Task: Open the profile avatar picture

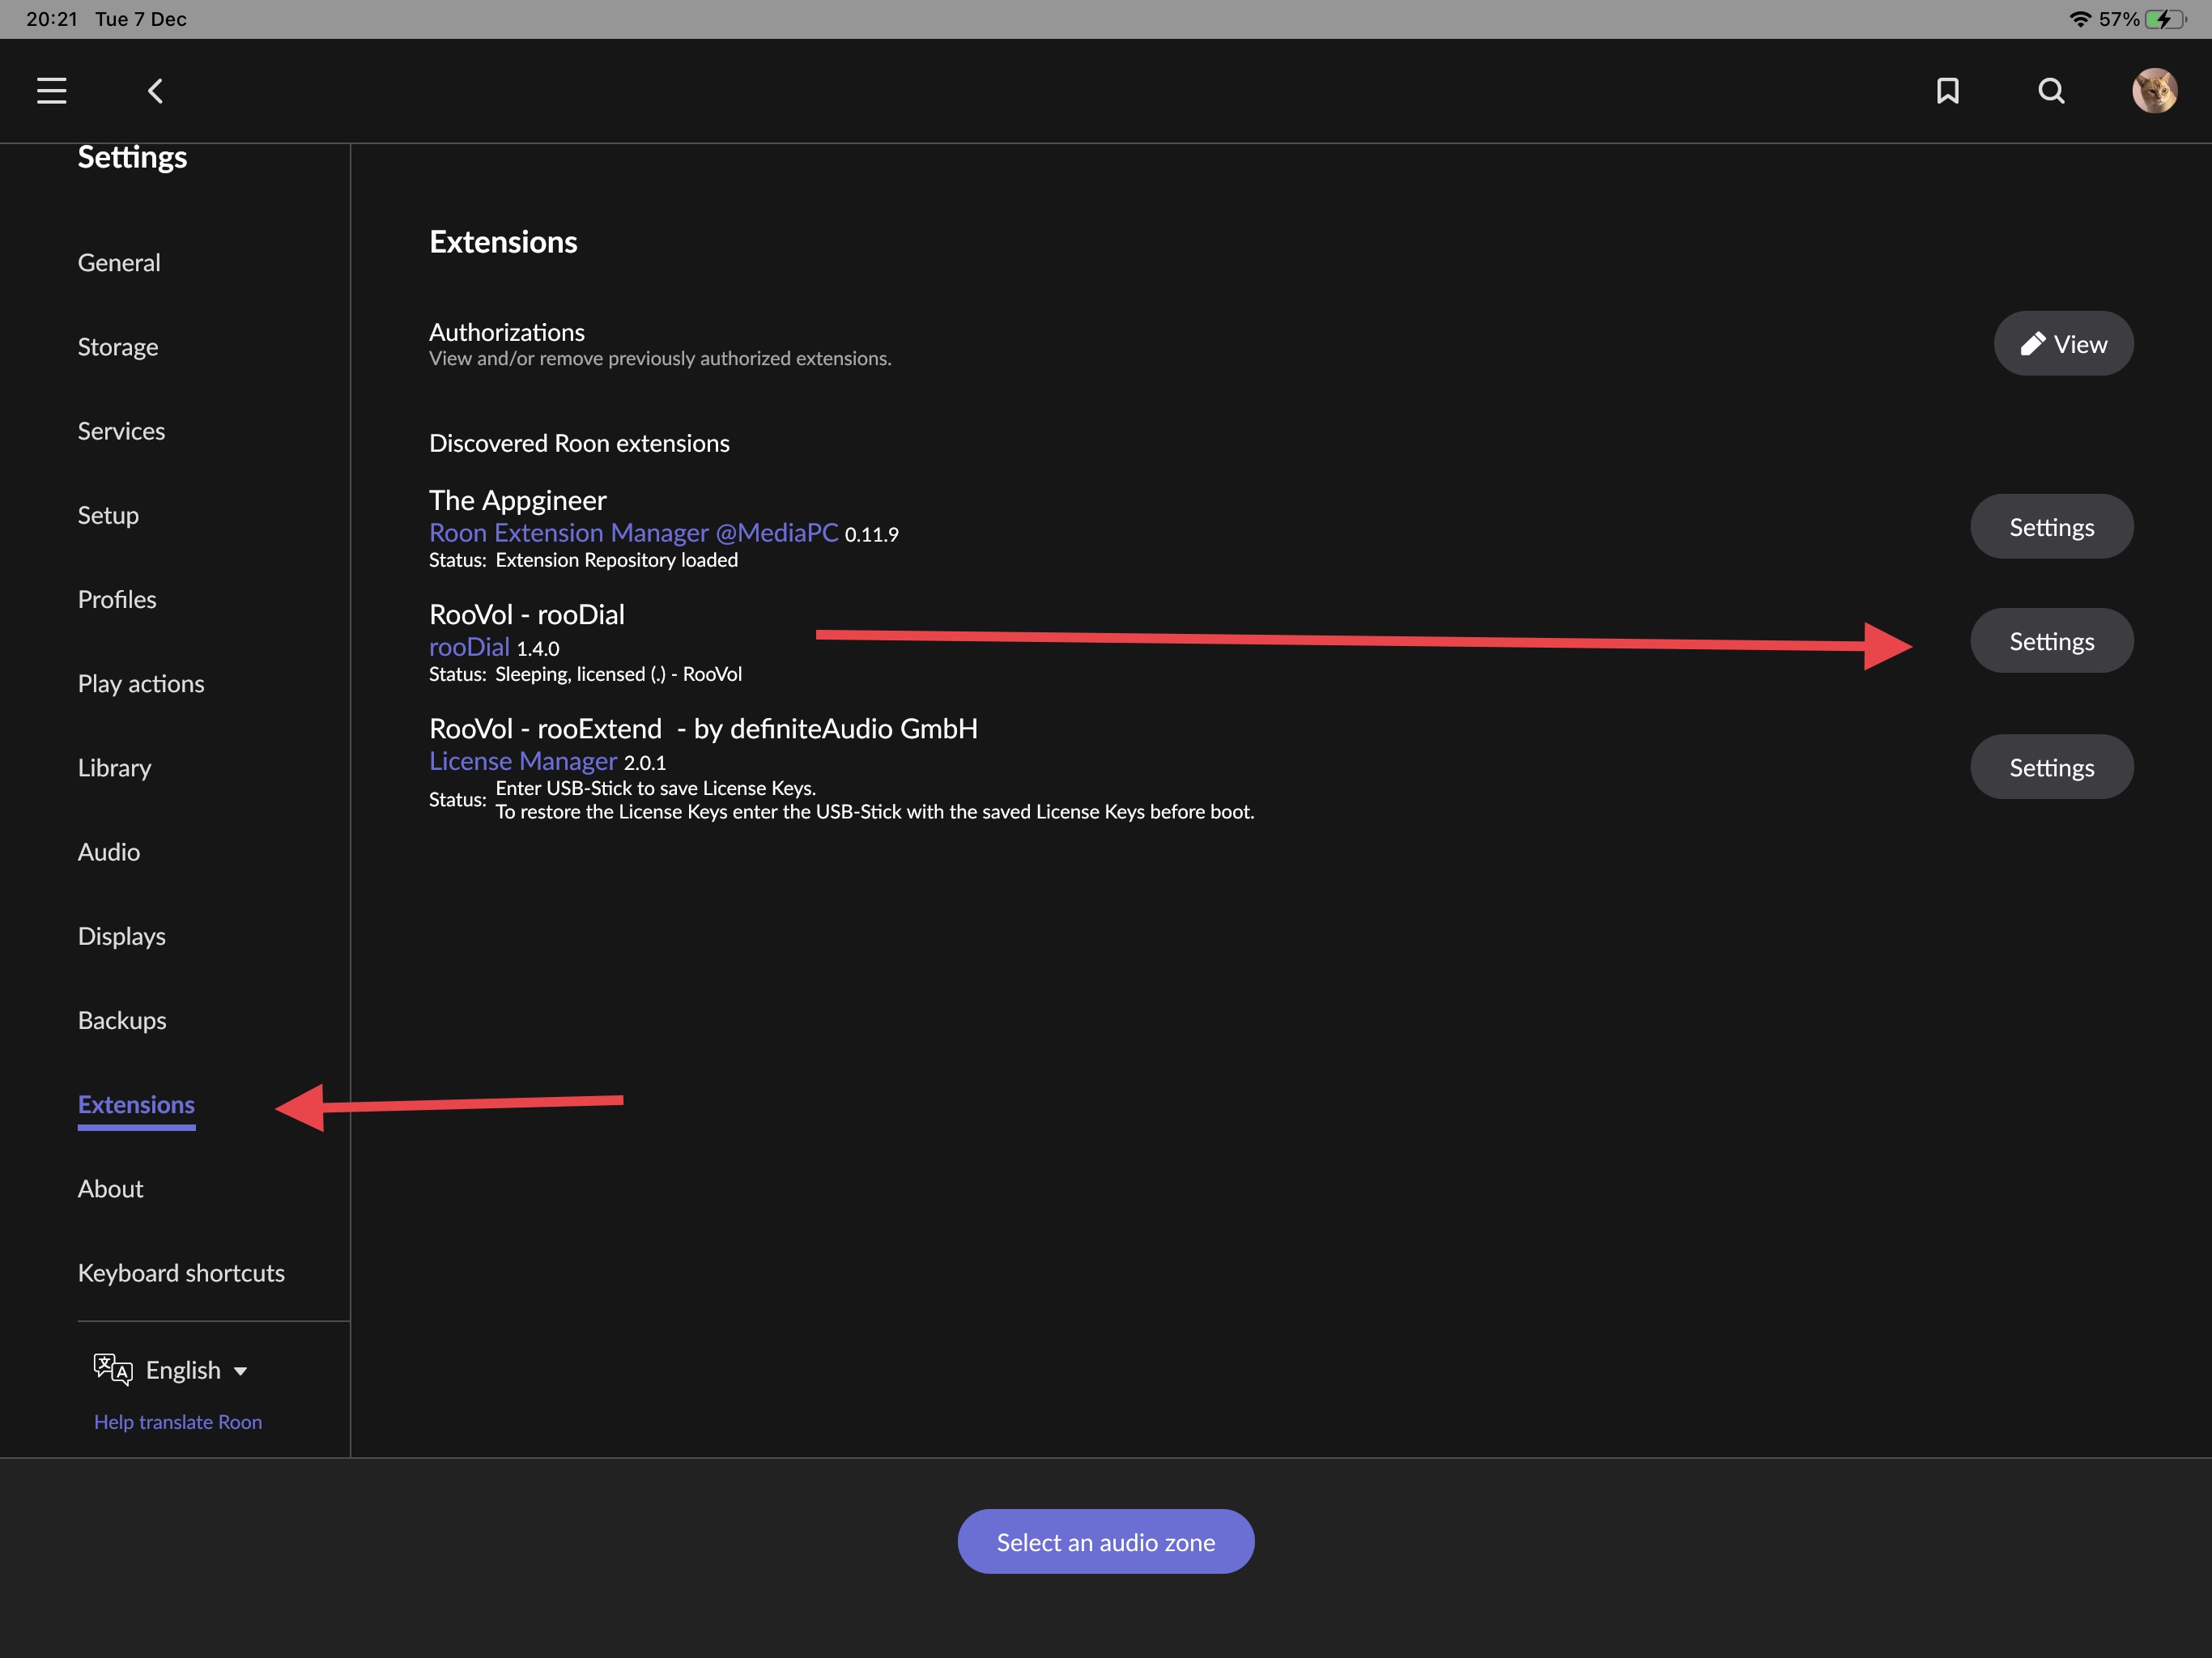Action: click(x=2154, y=91)
